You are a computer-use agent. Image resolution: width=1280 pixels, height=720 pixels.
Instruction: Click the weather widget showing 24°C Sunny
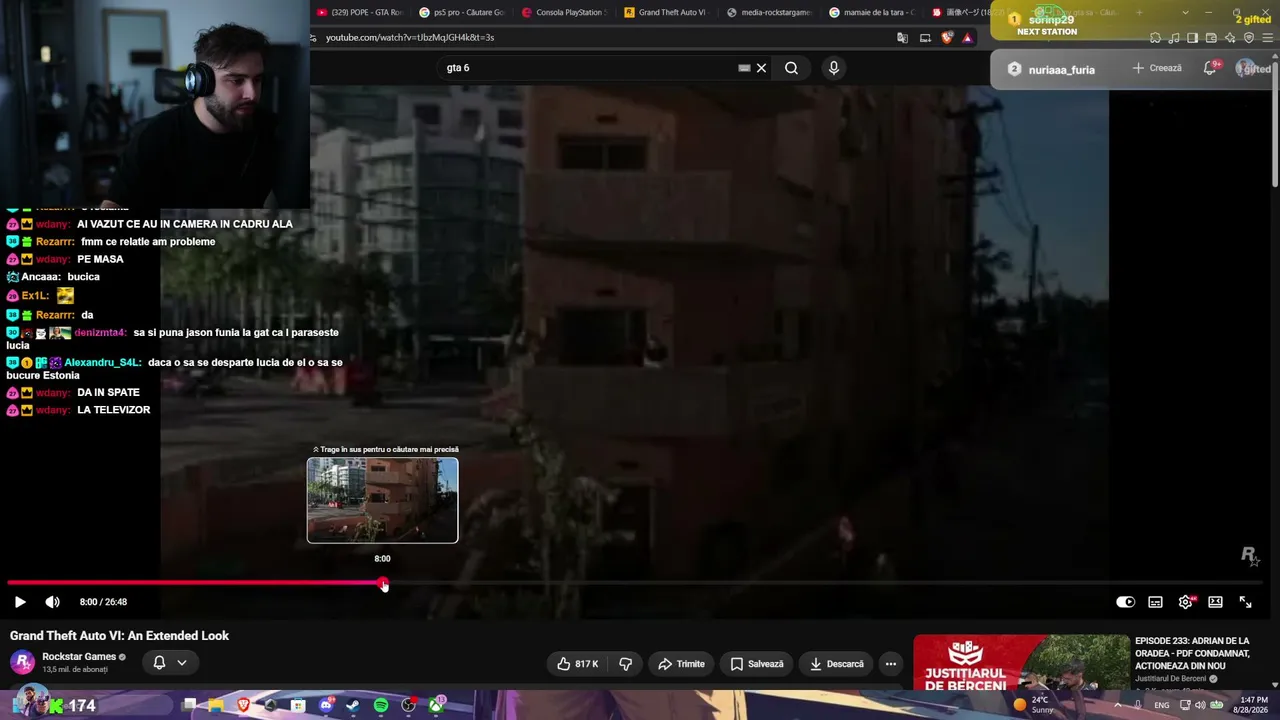(1034, 705)
